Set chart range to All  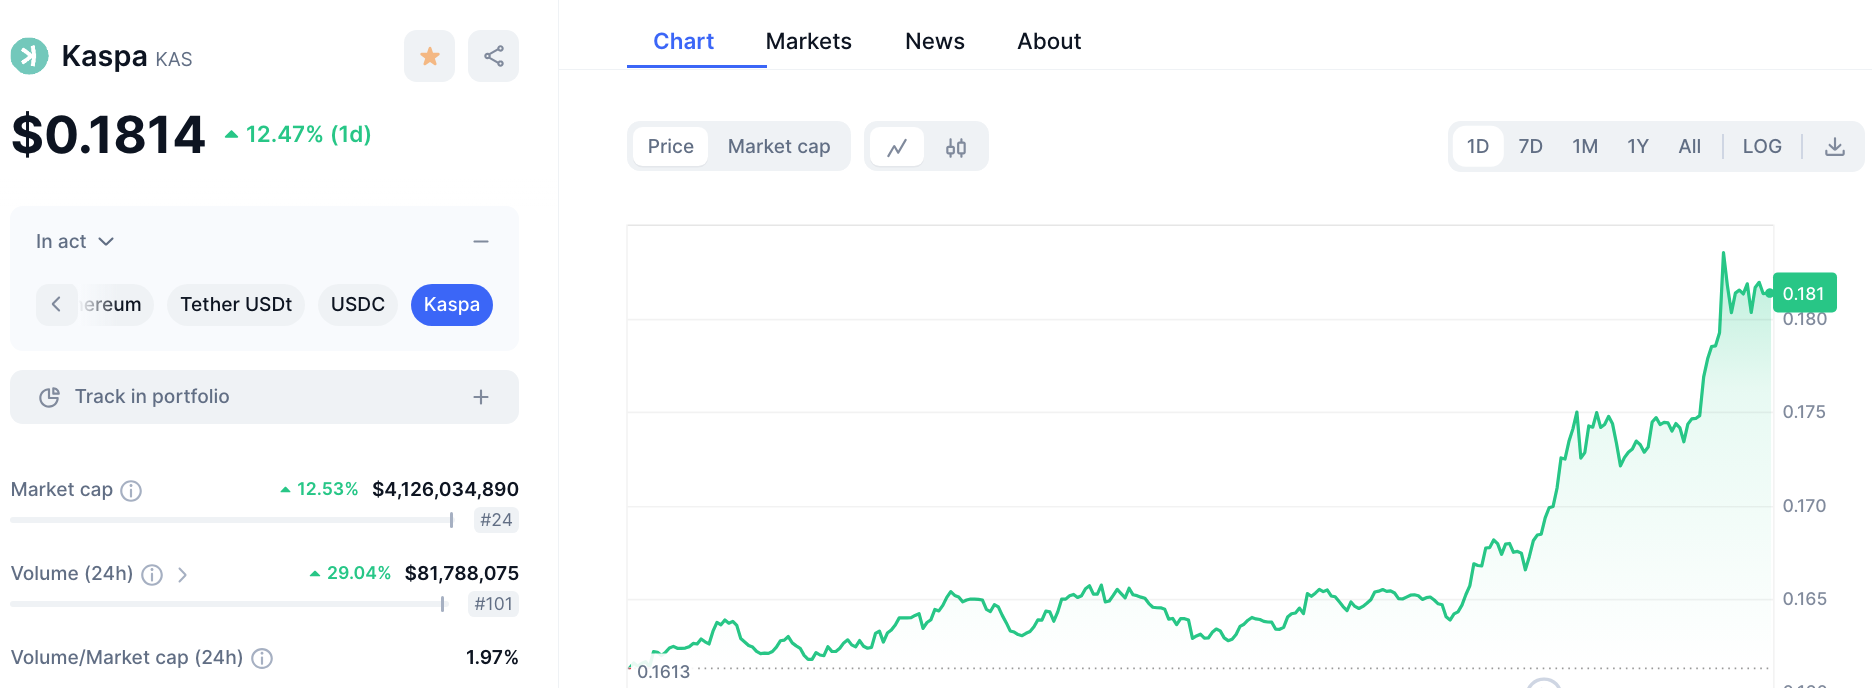[1690, 147]
